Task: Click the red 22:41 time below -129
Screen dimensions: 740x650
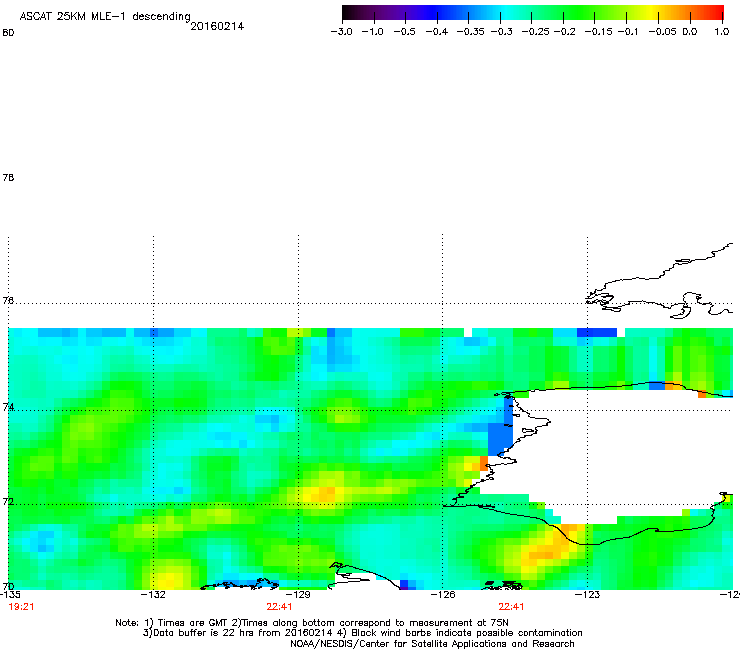Action: coord(279,607)
